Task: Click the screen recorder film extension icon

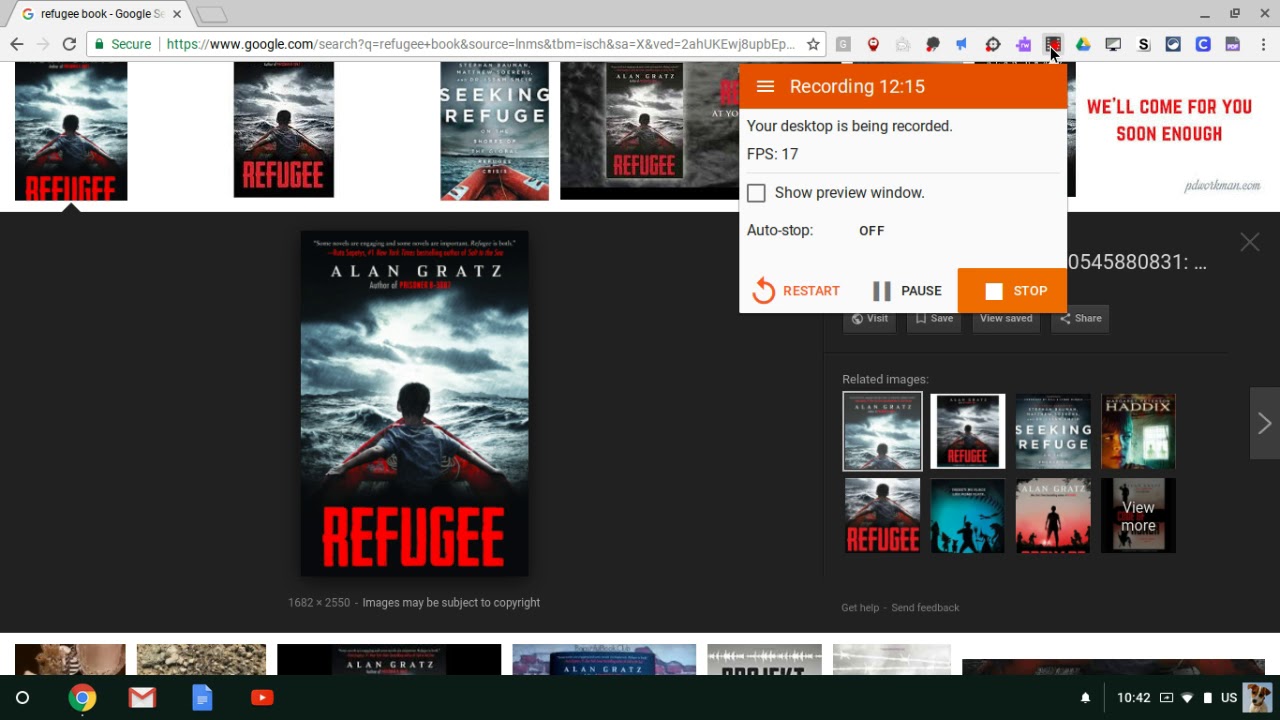Action: tap(1053, 44)
